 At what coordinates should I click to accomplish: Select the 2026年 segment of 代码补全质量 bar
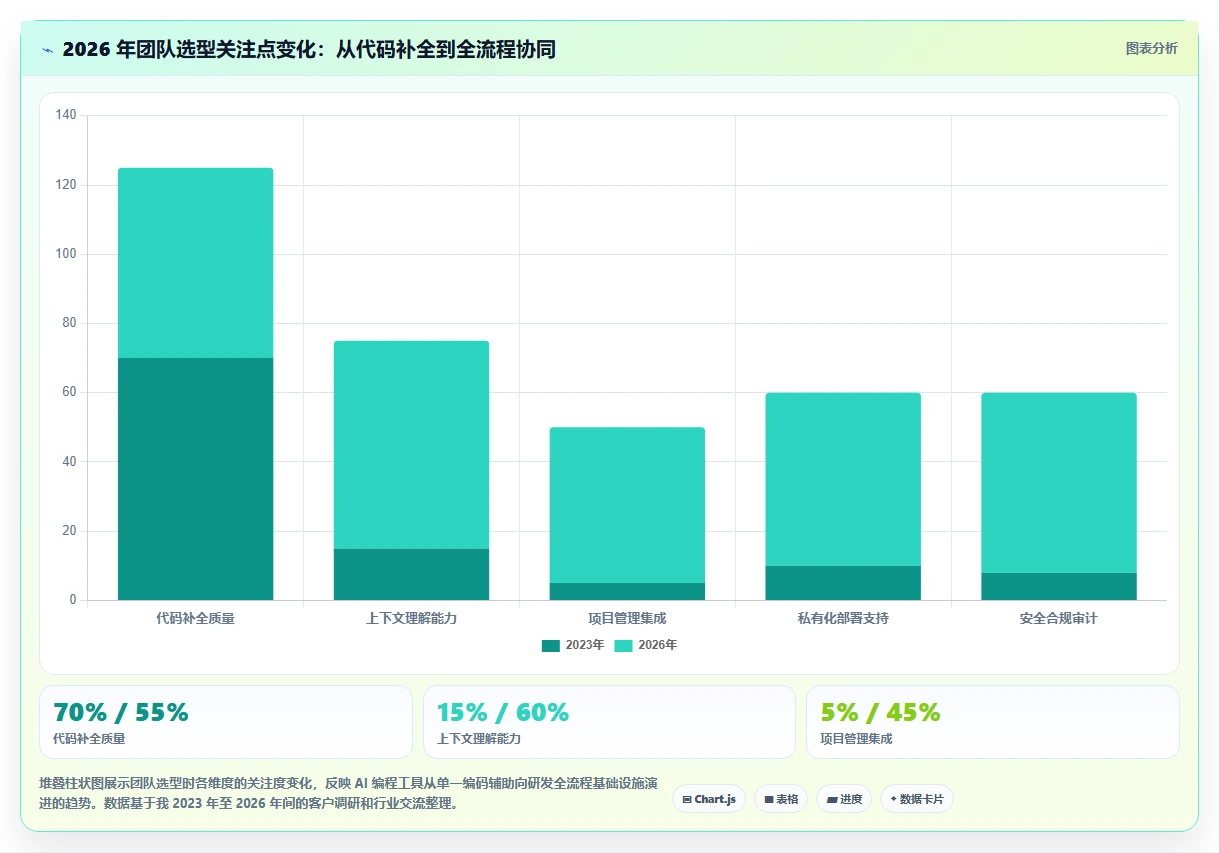[196, 263]
